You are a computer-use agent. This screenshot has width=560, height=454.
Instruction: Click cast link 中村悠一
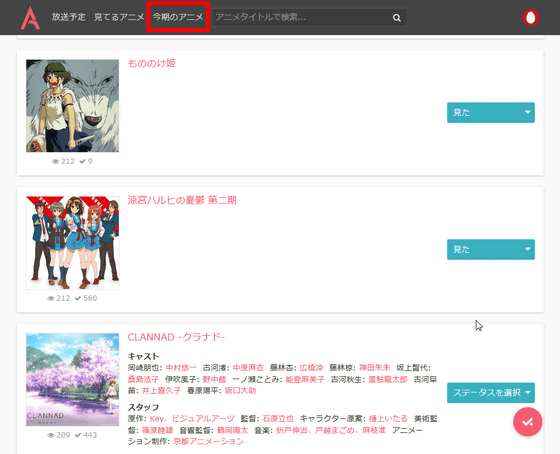[x=181, y=368]
